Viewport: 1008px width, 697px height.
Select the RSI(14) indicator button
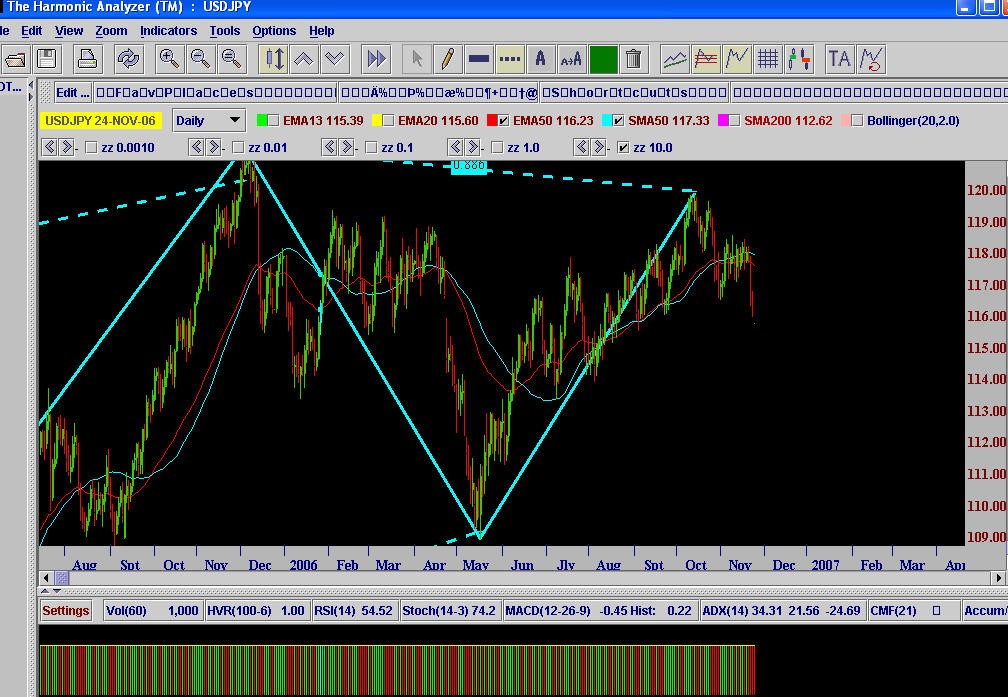(353, 611)
